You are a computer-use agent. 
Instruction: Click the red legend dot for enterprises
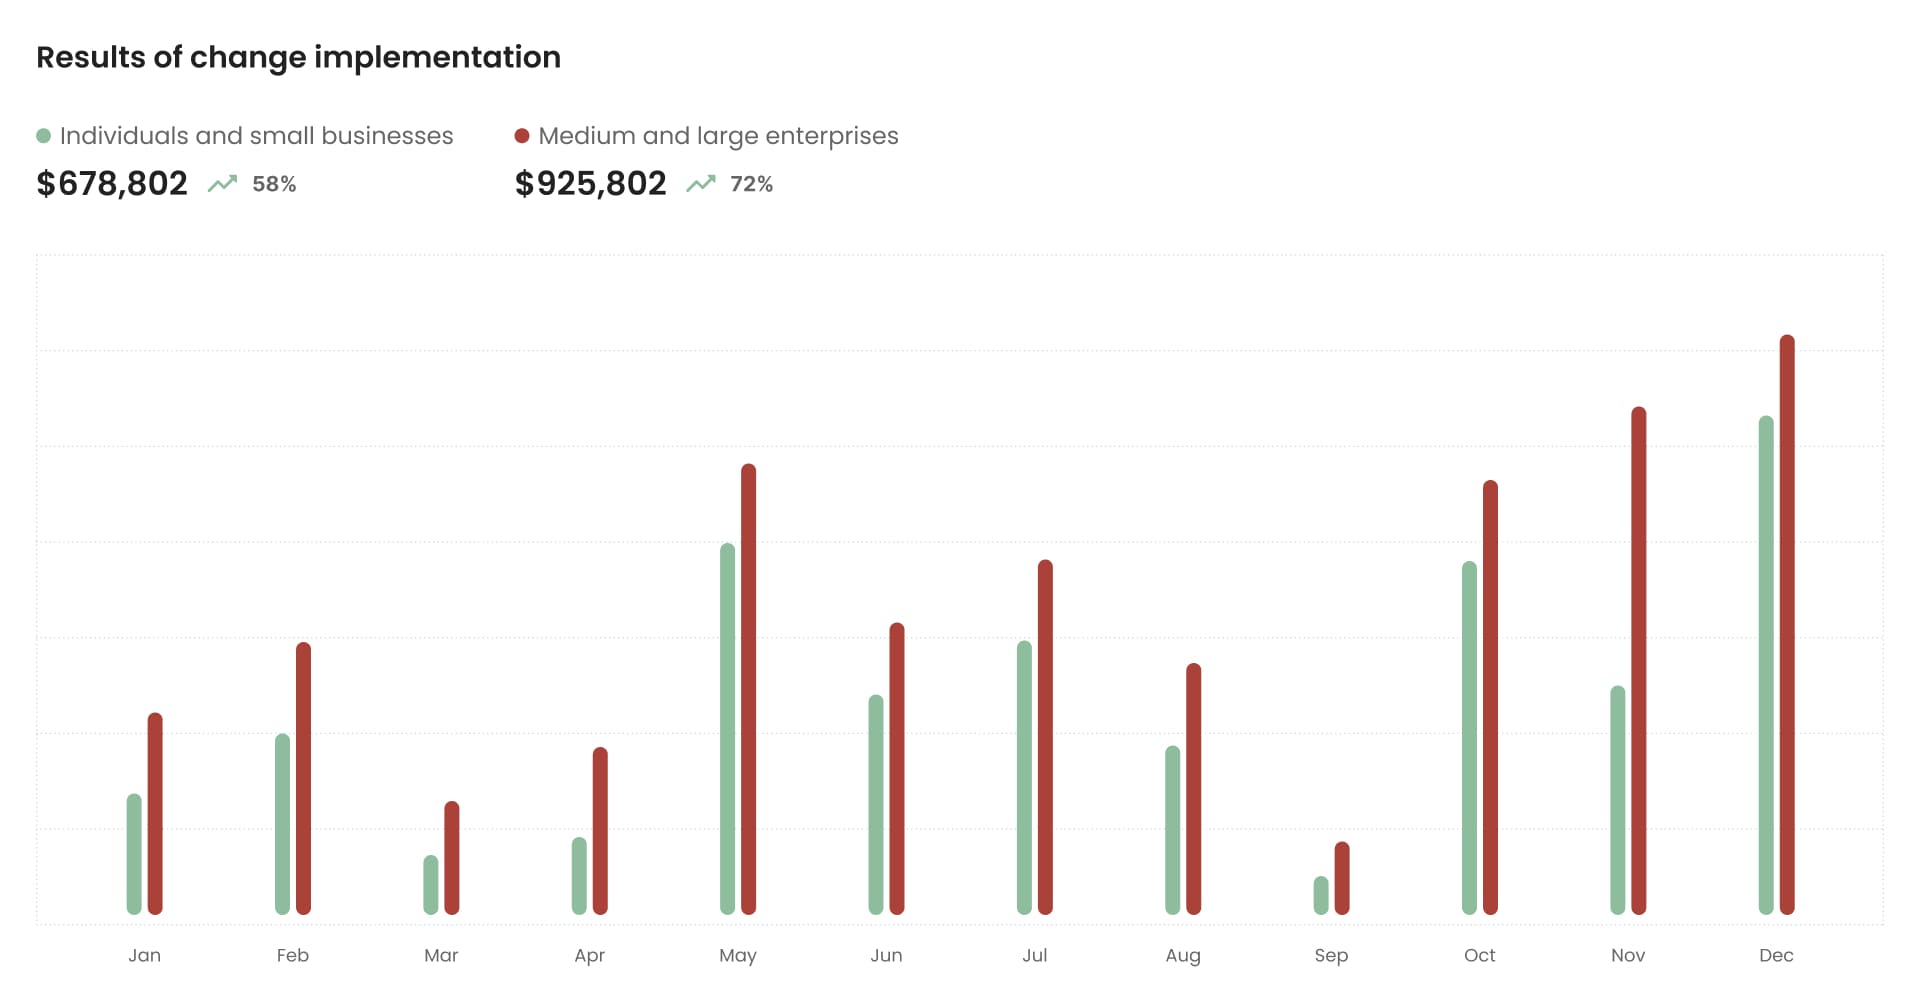tap(521, 136)
